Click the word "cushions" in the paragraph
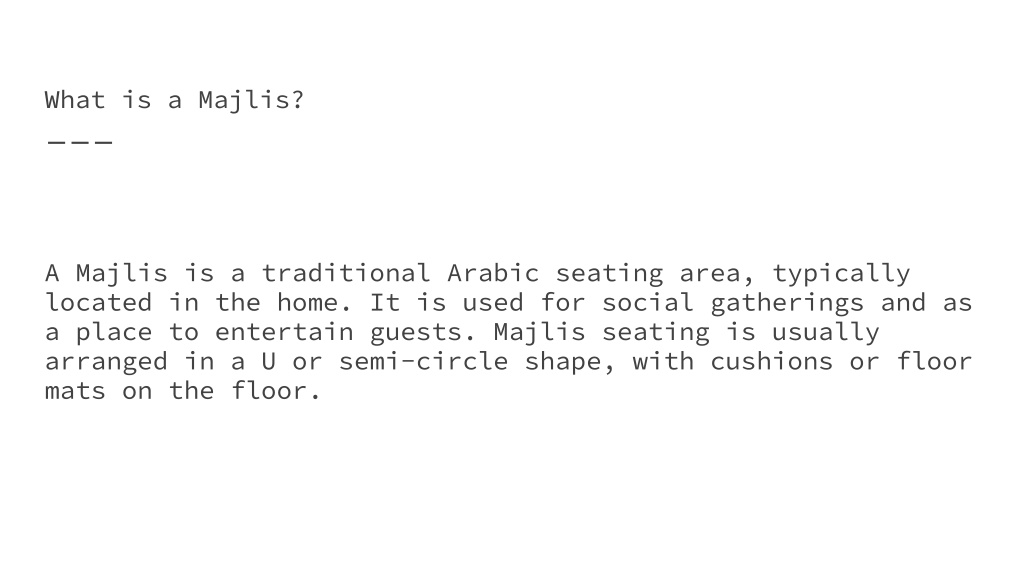The image size is (1024, 576). (x=772, y=361)
